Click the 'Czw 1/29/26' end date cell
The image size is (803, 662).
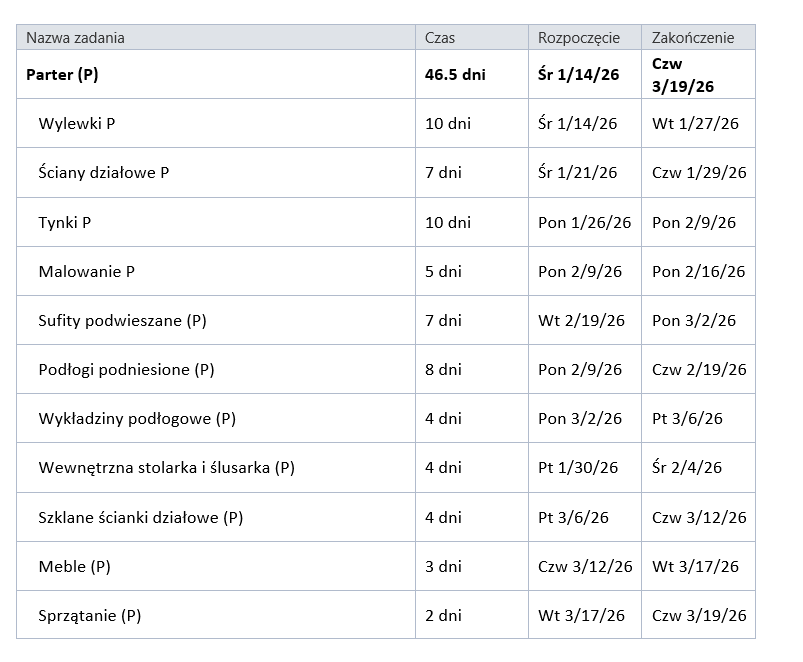tap(699, 173)
